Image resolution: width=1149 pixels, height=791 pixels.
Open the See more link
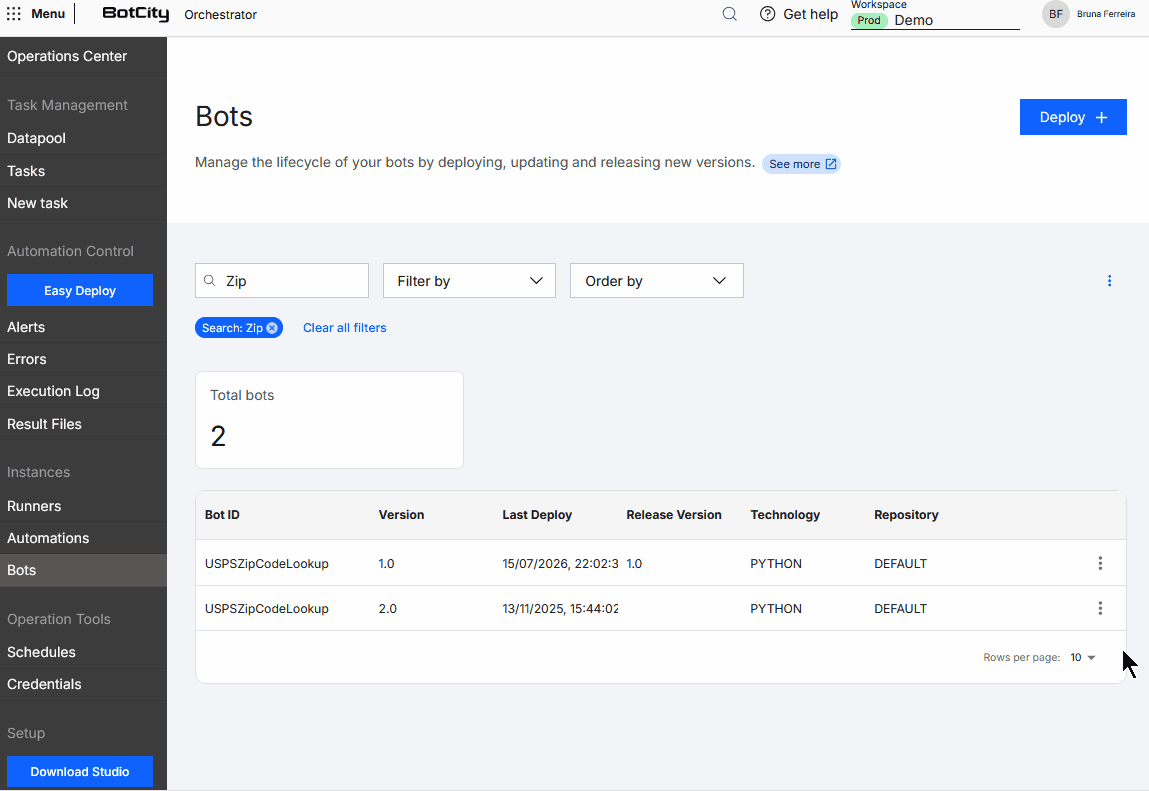tap(801, 164)
